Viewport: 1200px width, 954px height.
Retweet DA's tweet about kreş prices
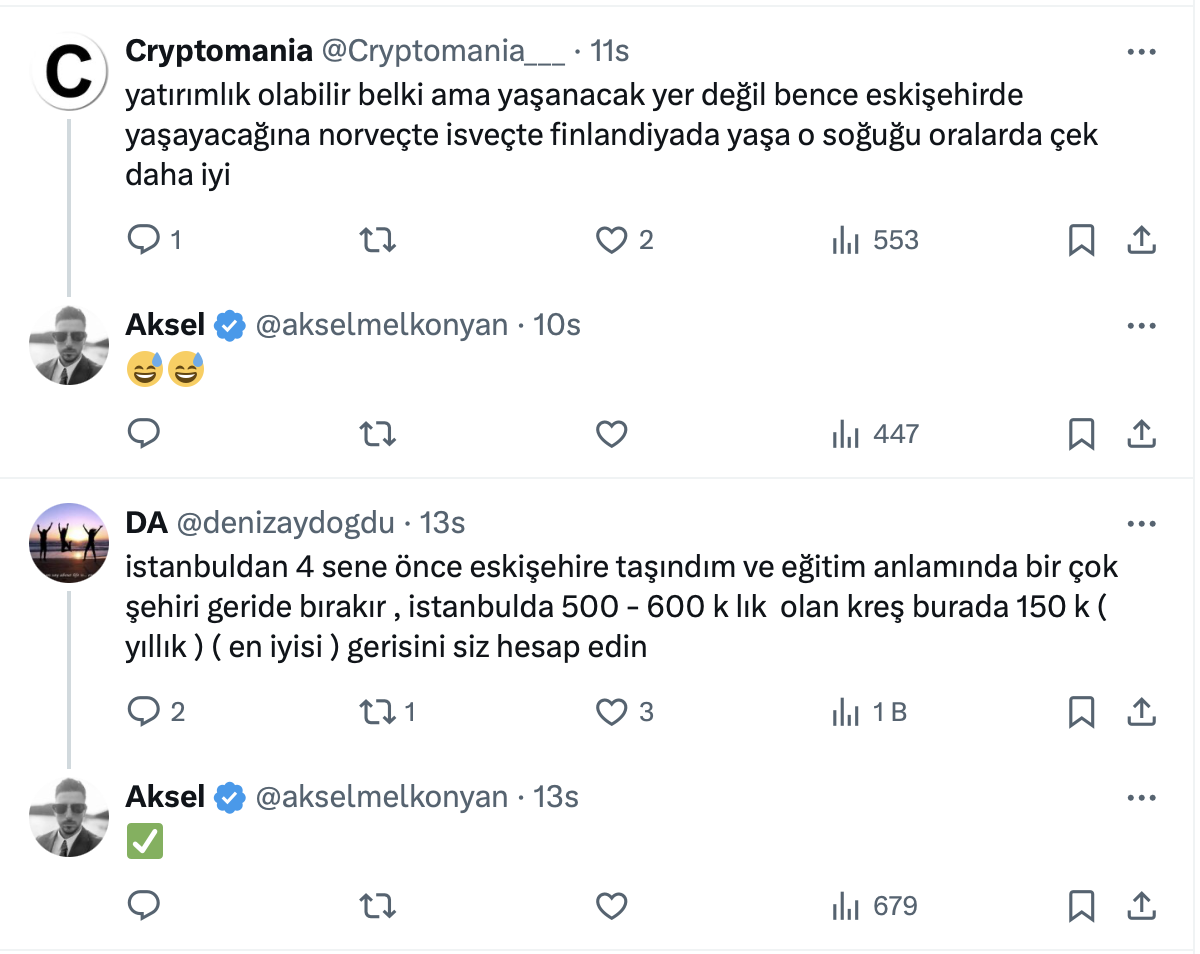tap(378, 712)
